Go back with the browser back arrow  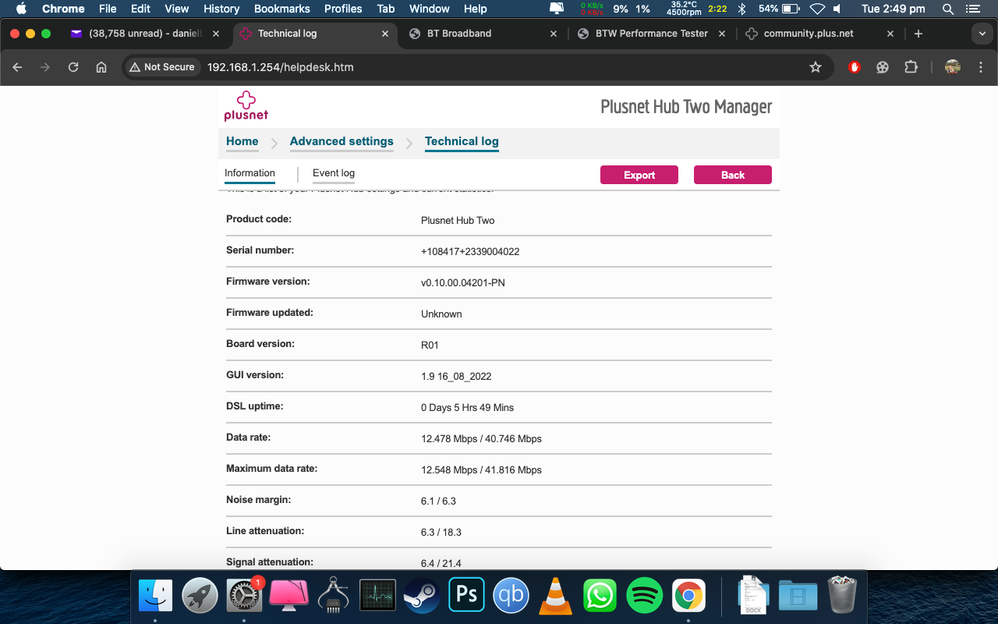pos(17,68)
